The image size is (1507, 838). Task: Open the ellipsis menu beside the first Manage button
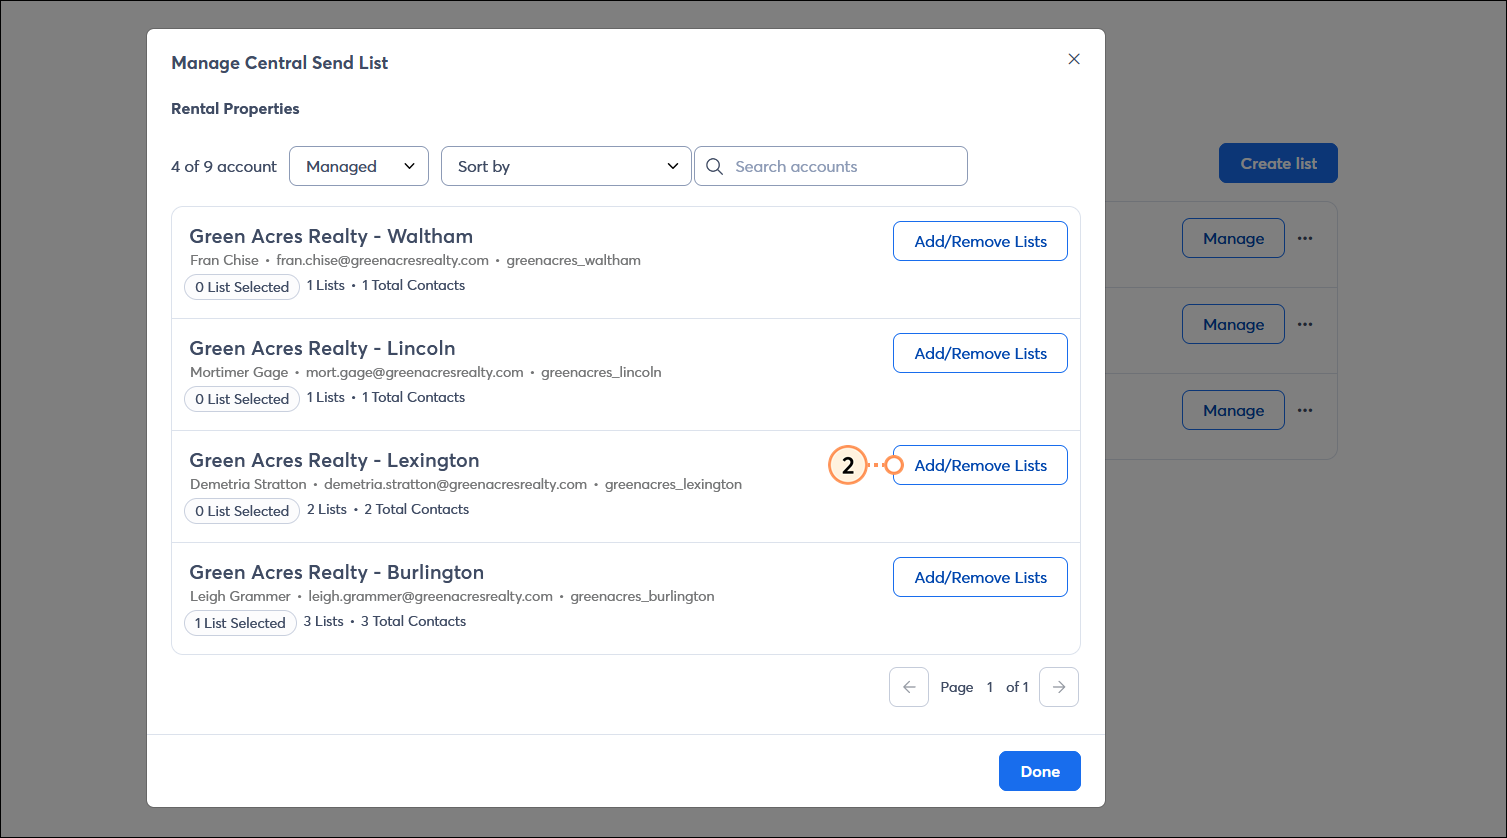tap(1305, 238)
